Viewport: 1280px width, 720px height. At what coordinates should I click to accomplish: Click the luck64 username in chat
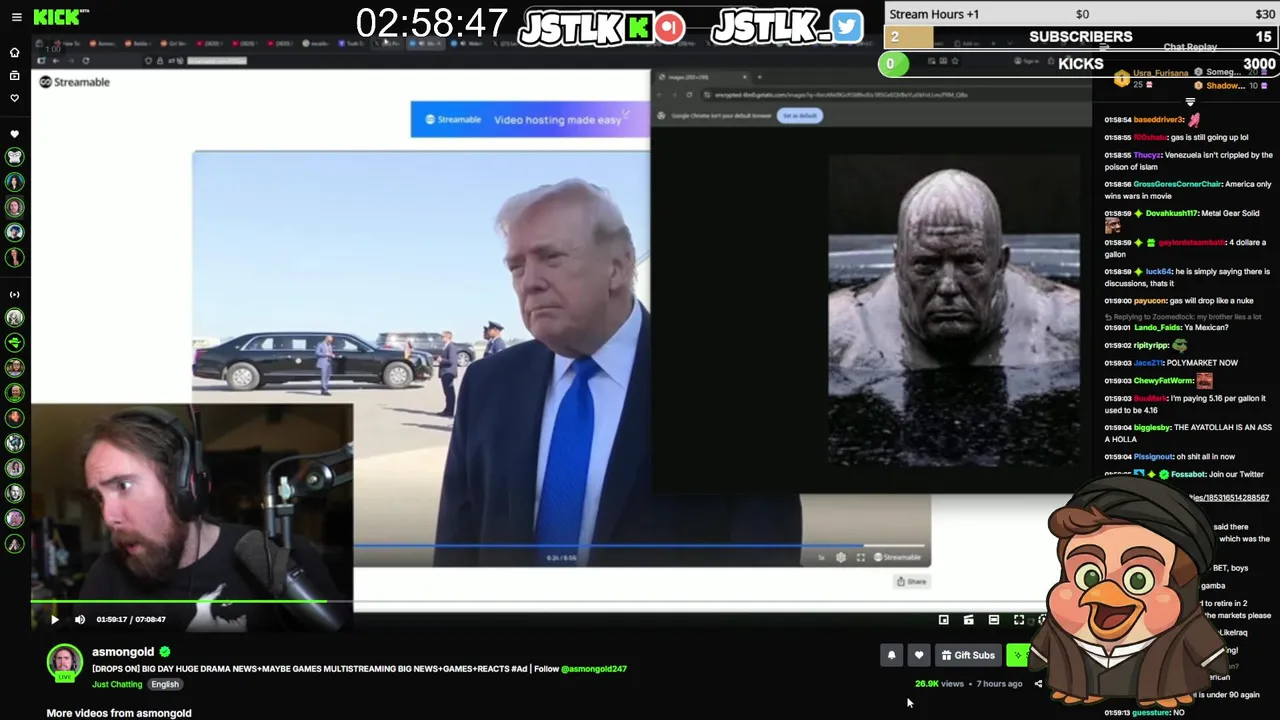tap(1158, 271)
